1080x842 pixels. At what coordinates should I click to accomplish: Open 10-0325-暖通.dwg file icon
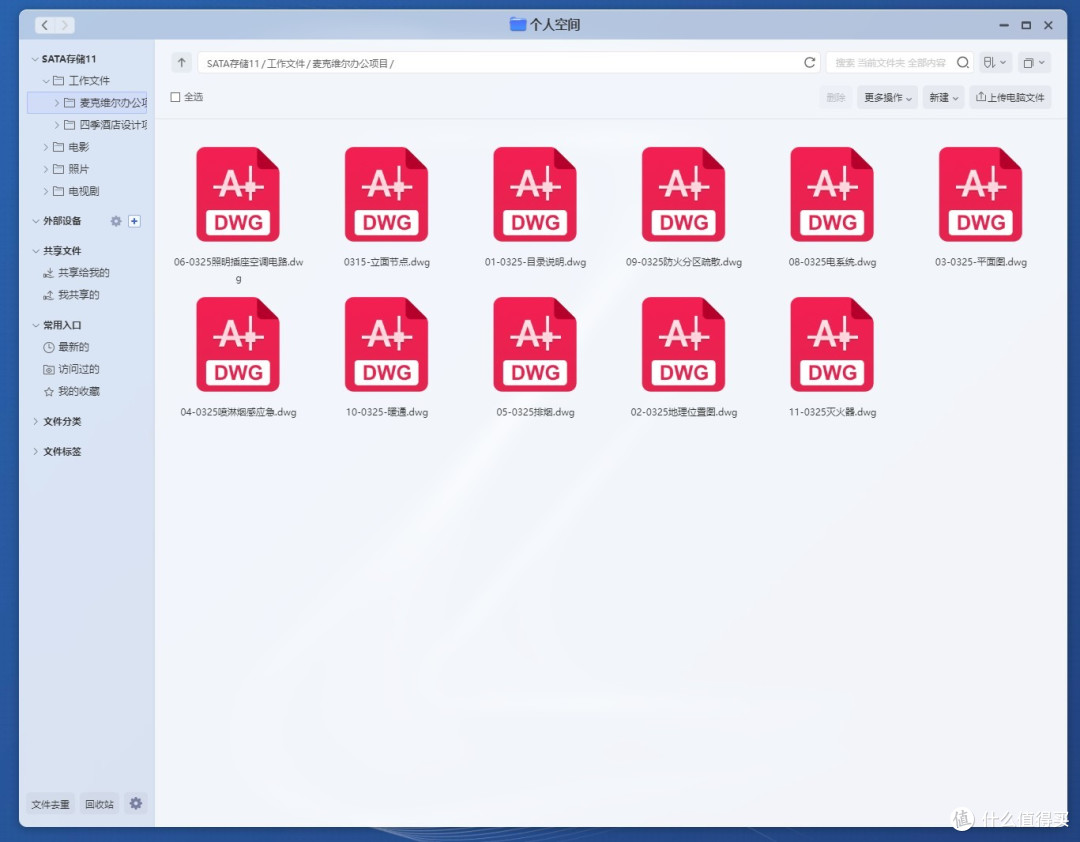386,345
